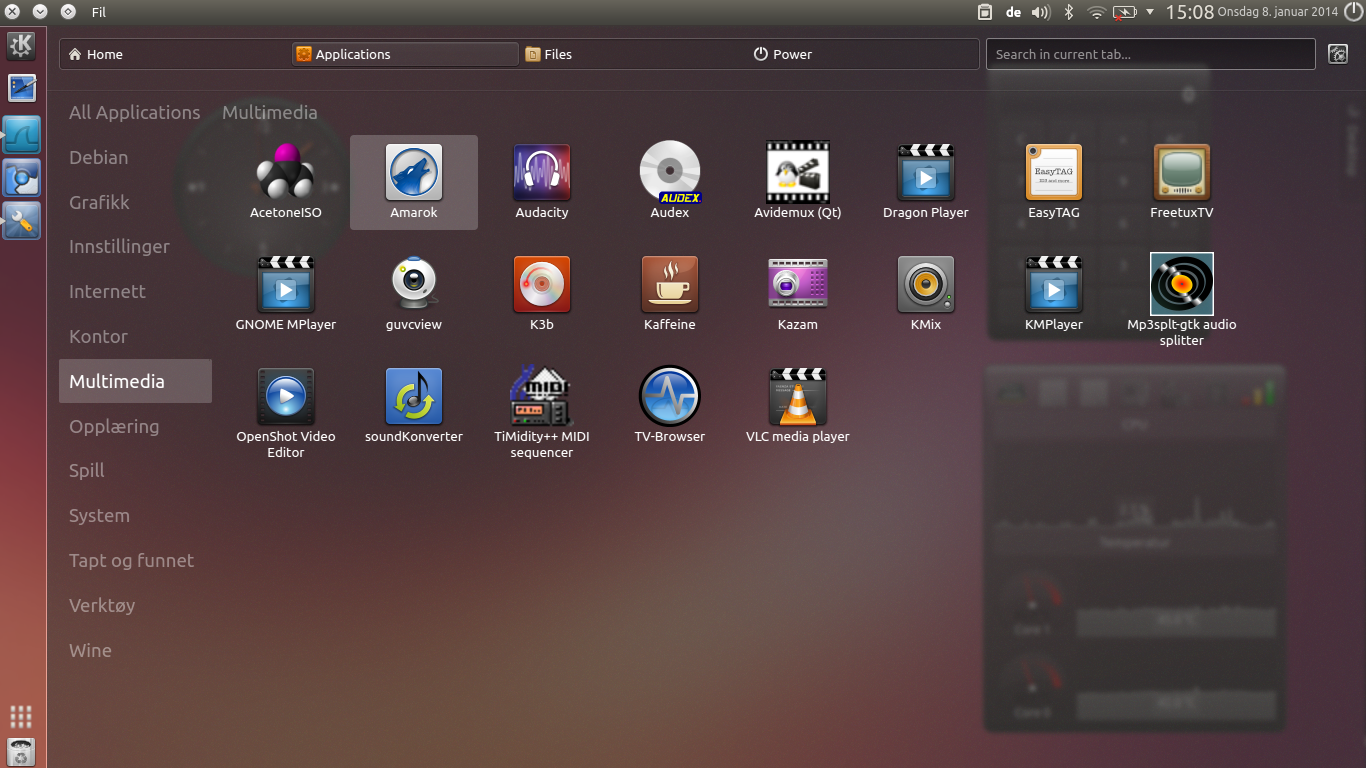
Task: Open launcher configuration button beside the search field
Action: [x=1338, y=54]
